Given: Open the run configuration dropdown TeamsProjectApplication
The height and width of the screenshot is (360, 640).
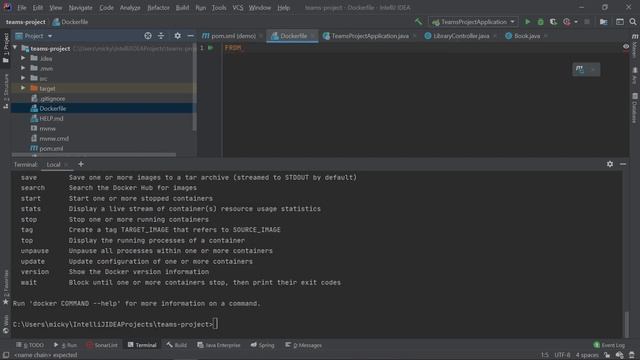Looking at the screenshot, I should (473, 22).
